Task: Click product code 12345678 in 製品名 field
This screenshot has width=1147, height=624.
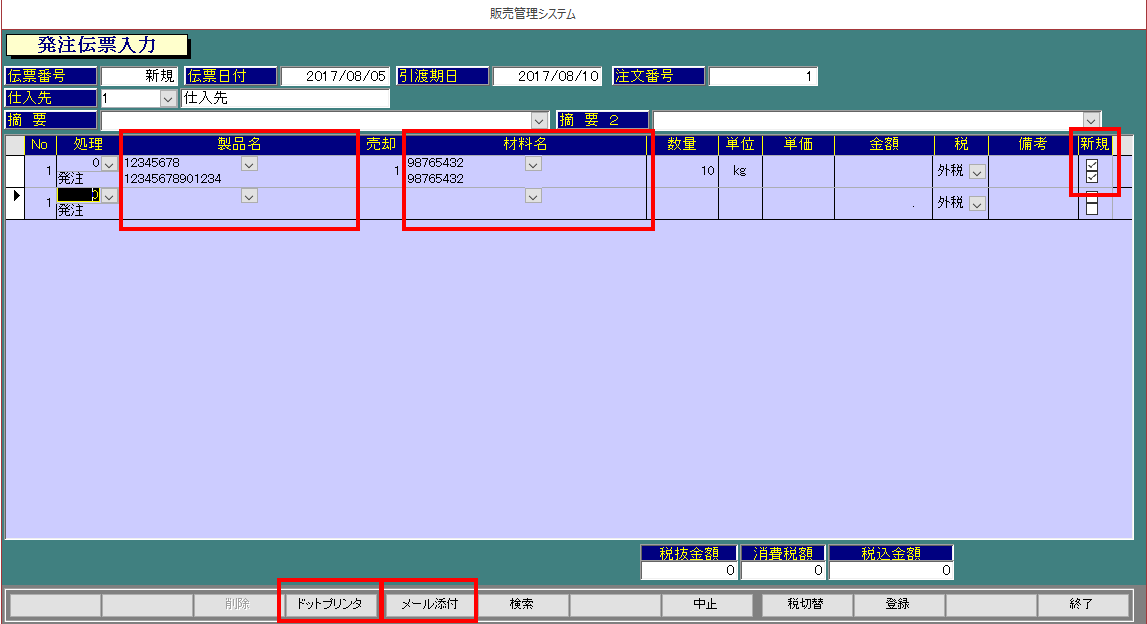Action: 152,163
